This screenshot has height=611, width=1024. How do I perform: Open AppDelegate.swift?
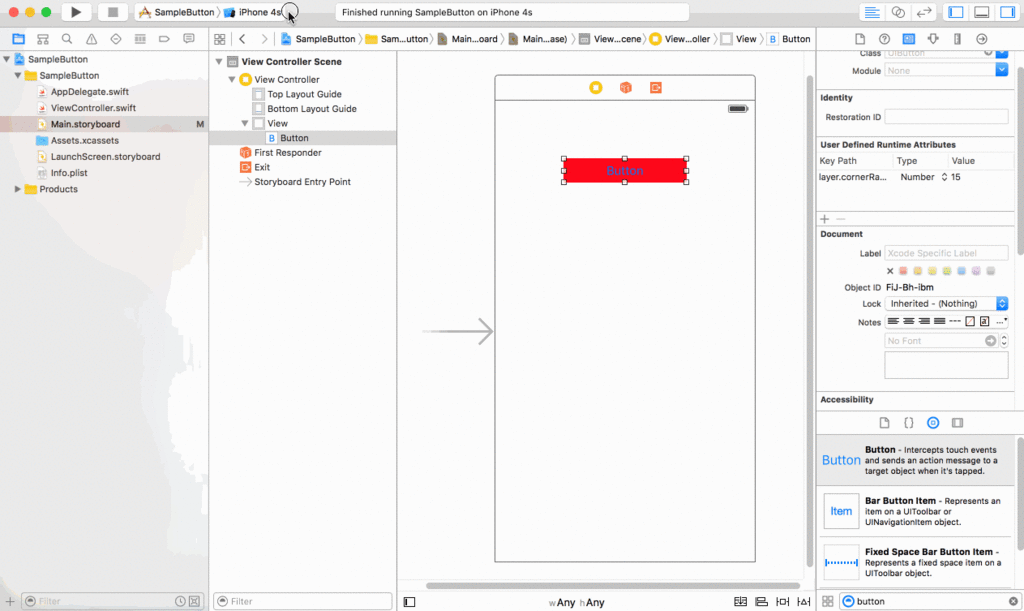pyautogui.click(x=89, y=91)
